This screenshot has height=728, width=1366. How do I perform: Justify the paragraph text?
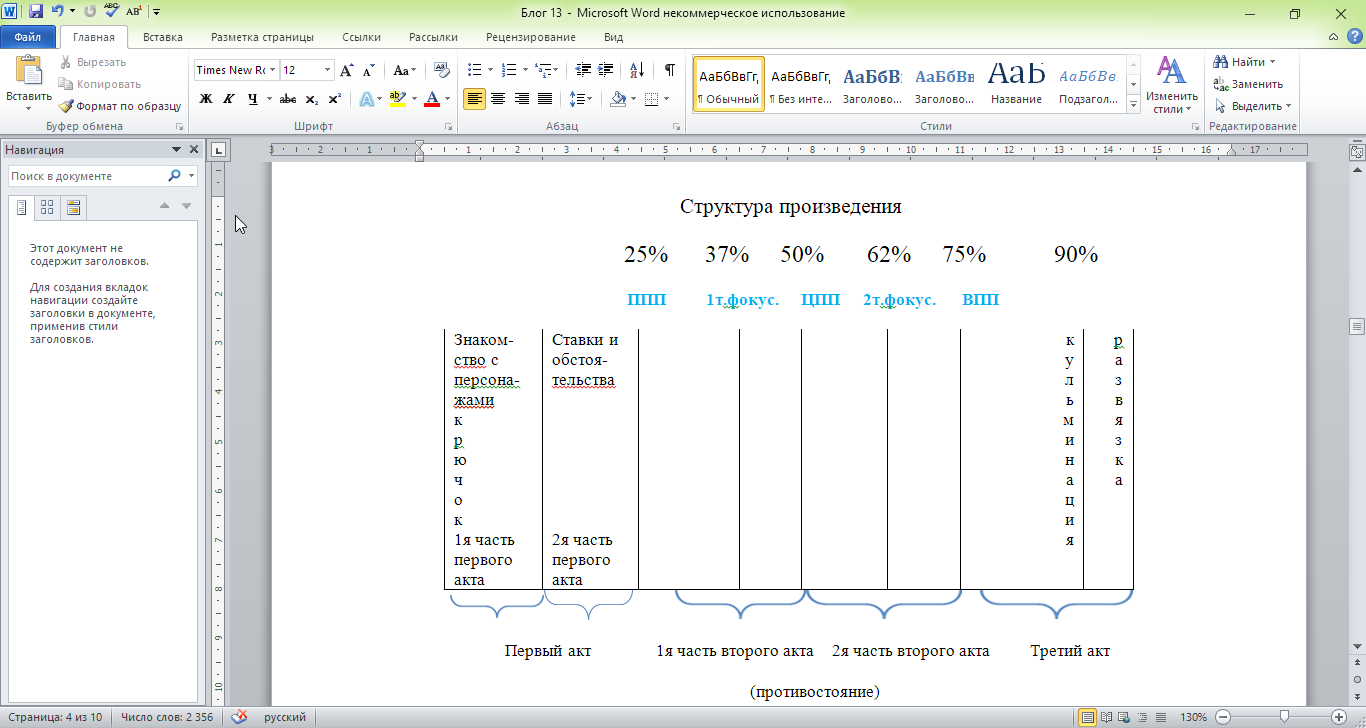(x=545, y=99)
